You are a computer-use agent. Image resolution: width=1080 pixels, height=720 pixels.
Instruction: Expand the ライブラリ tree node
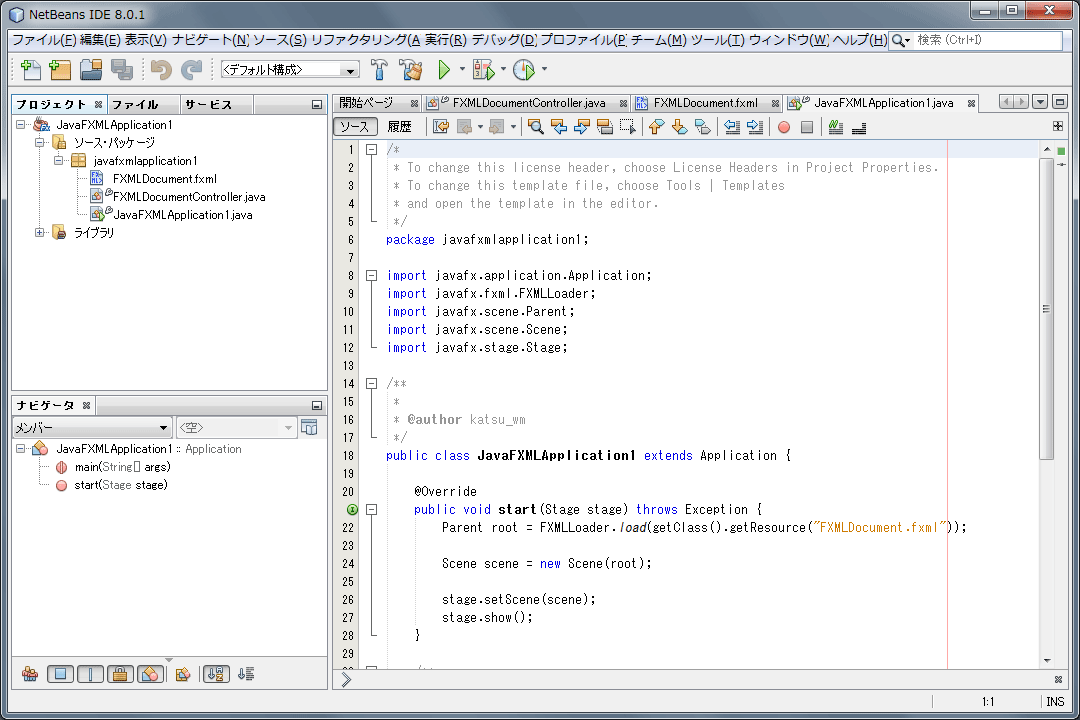(40, 233)
